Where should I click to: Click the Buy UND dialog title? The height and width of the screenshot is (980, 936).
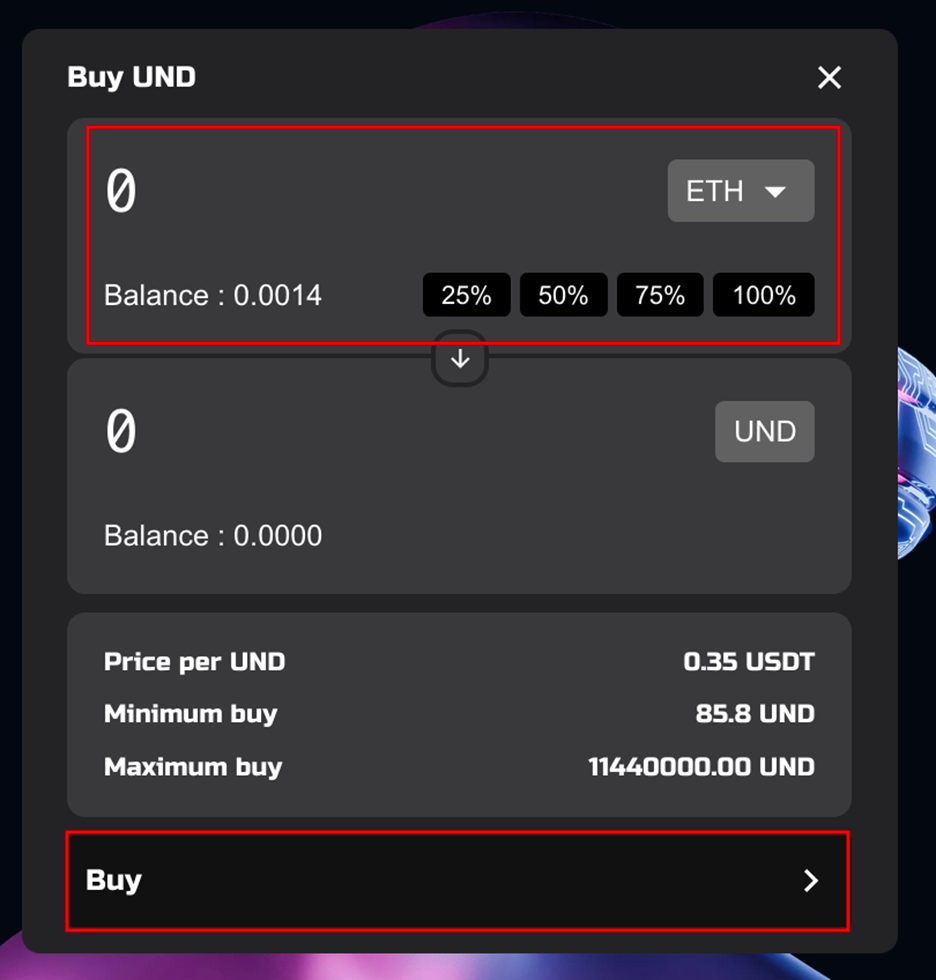click(131, 77)
